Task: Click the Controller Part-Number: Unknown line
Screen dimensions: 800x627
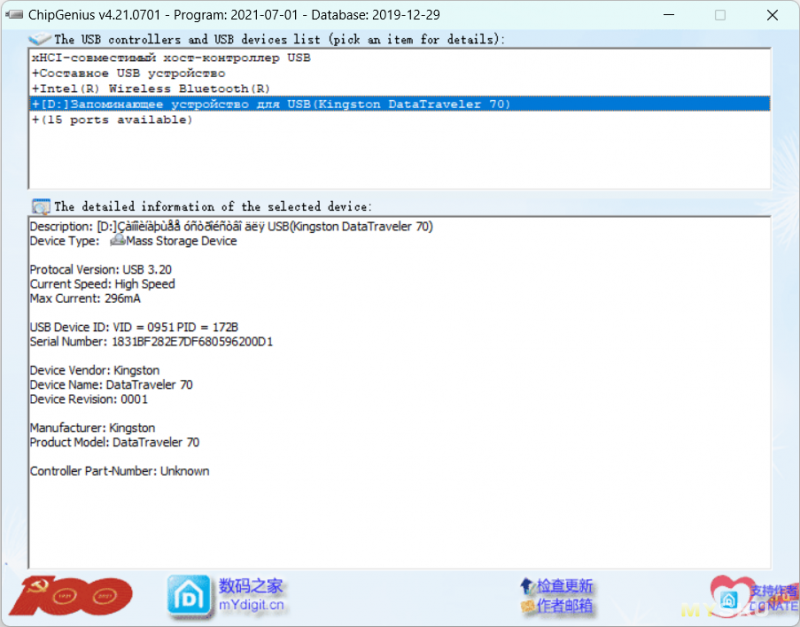Action: coord(119,471)
